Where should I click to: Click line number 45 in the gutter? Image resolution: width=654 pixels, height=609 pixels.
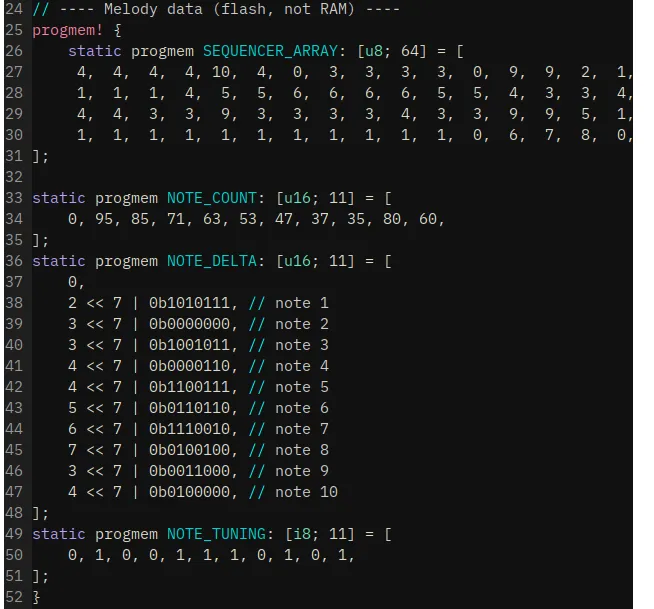pyautogui.click(x=14, y=450)
